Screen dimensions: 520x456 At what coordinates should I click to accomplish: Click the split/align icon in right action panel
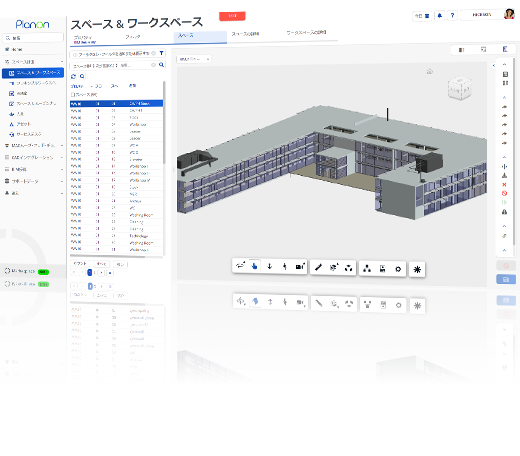(504, 166)
